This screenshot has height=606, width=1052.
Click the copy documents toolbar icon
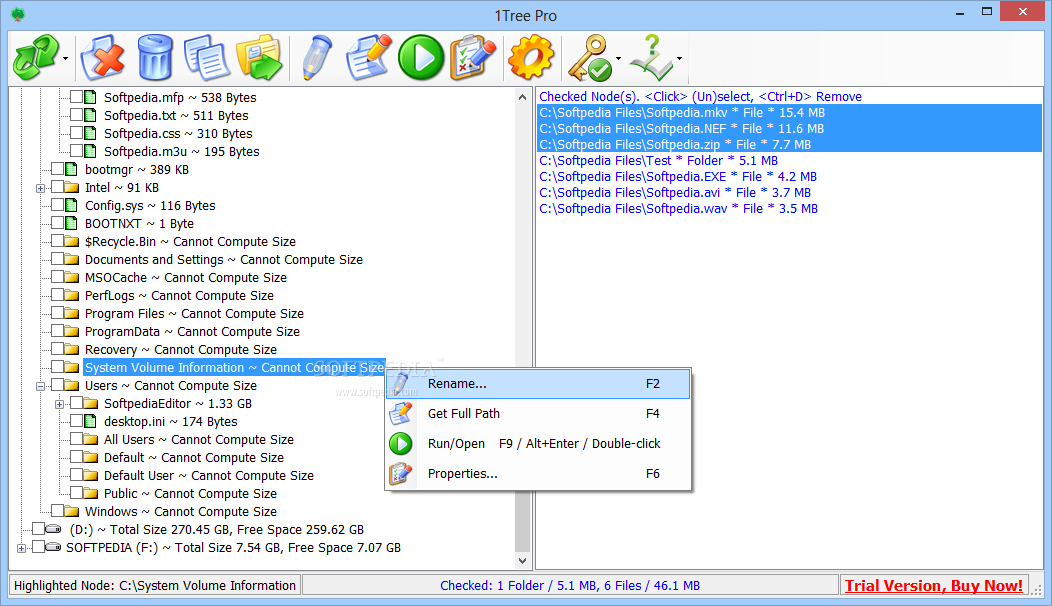pos(207,58)
